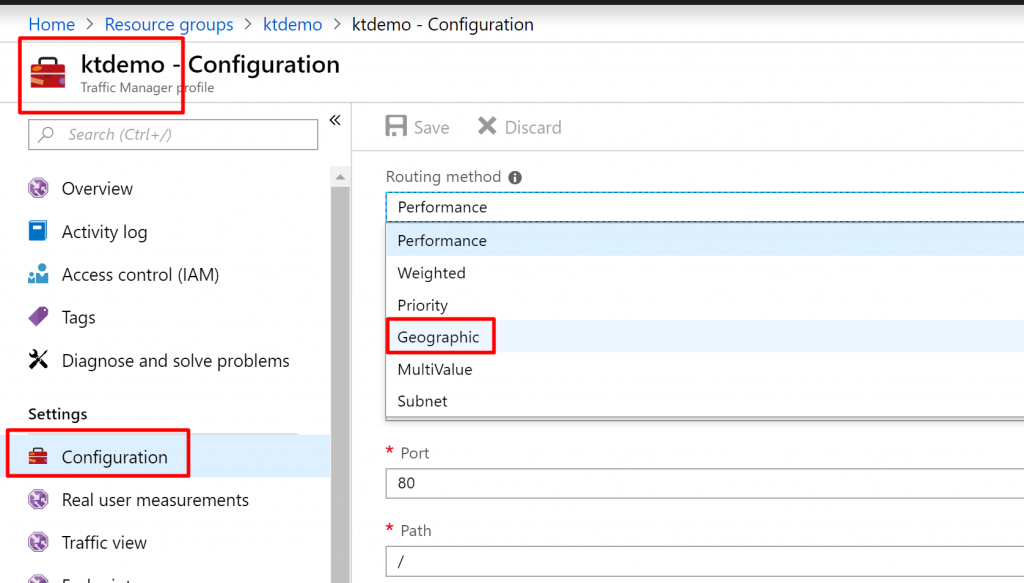Pick the MultiValue routing option

click(x=705, y=369)
